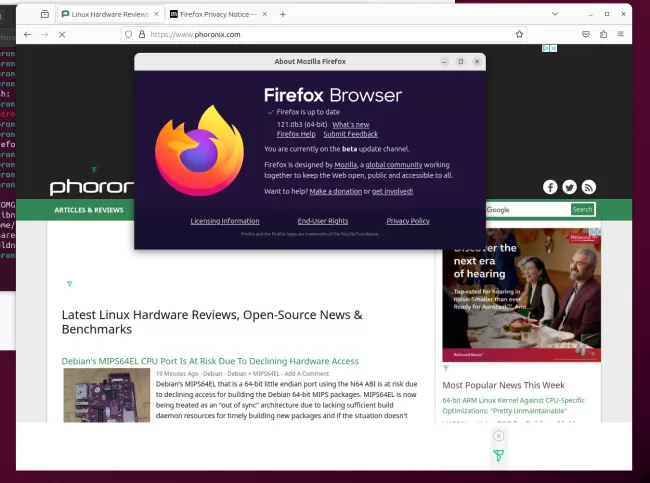
Task: Open the Extensions puzzle icon
Action: 603,34
